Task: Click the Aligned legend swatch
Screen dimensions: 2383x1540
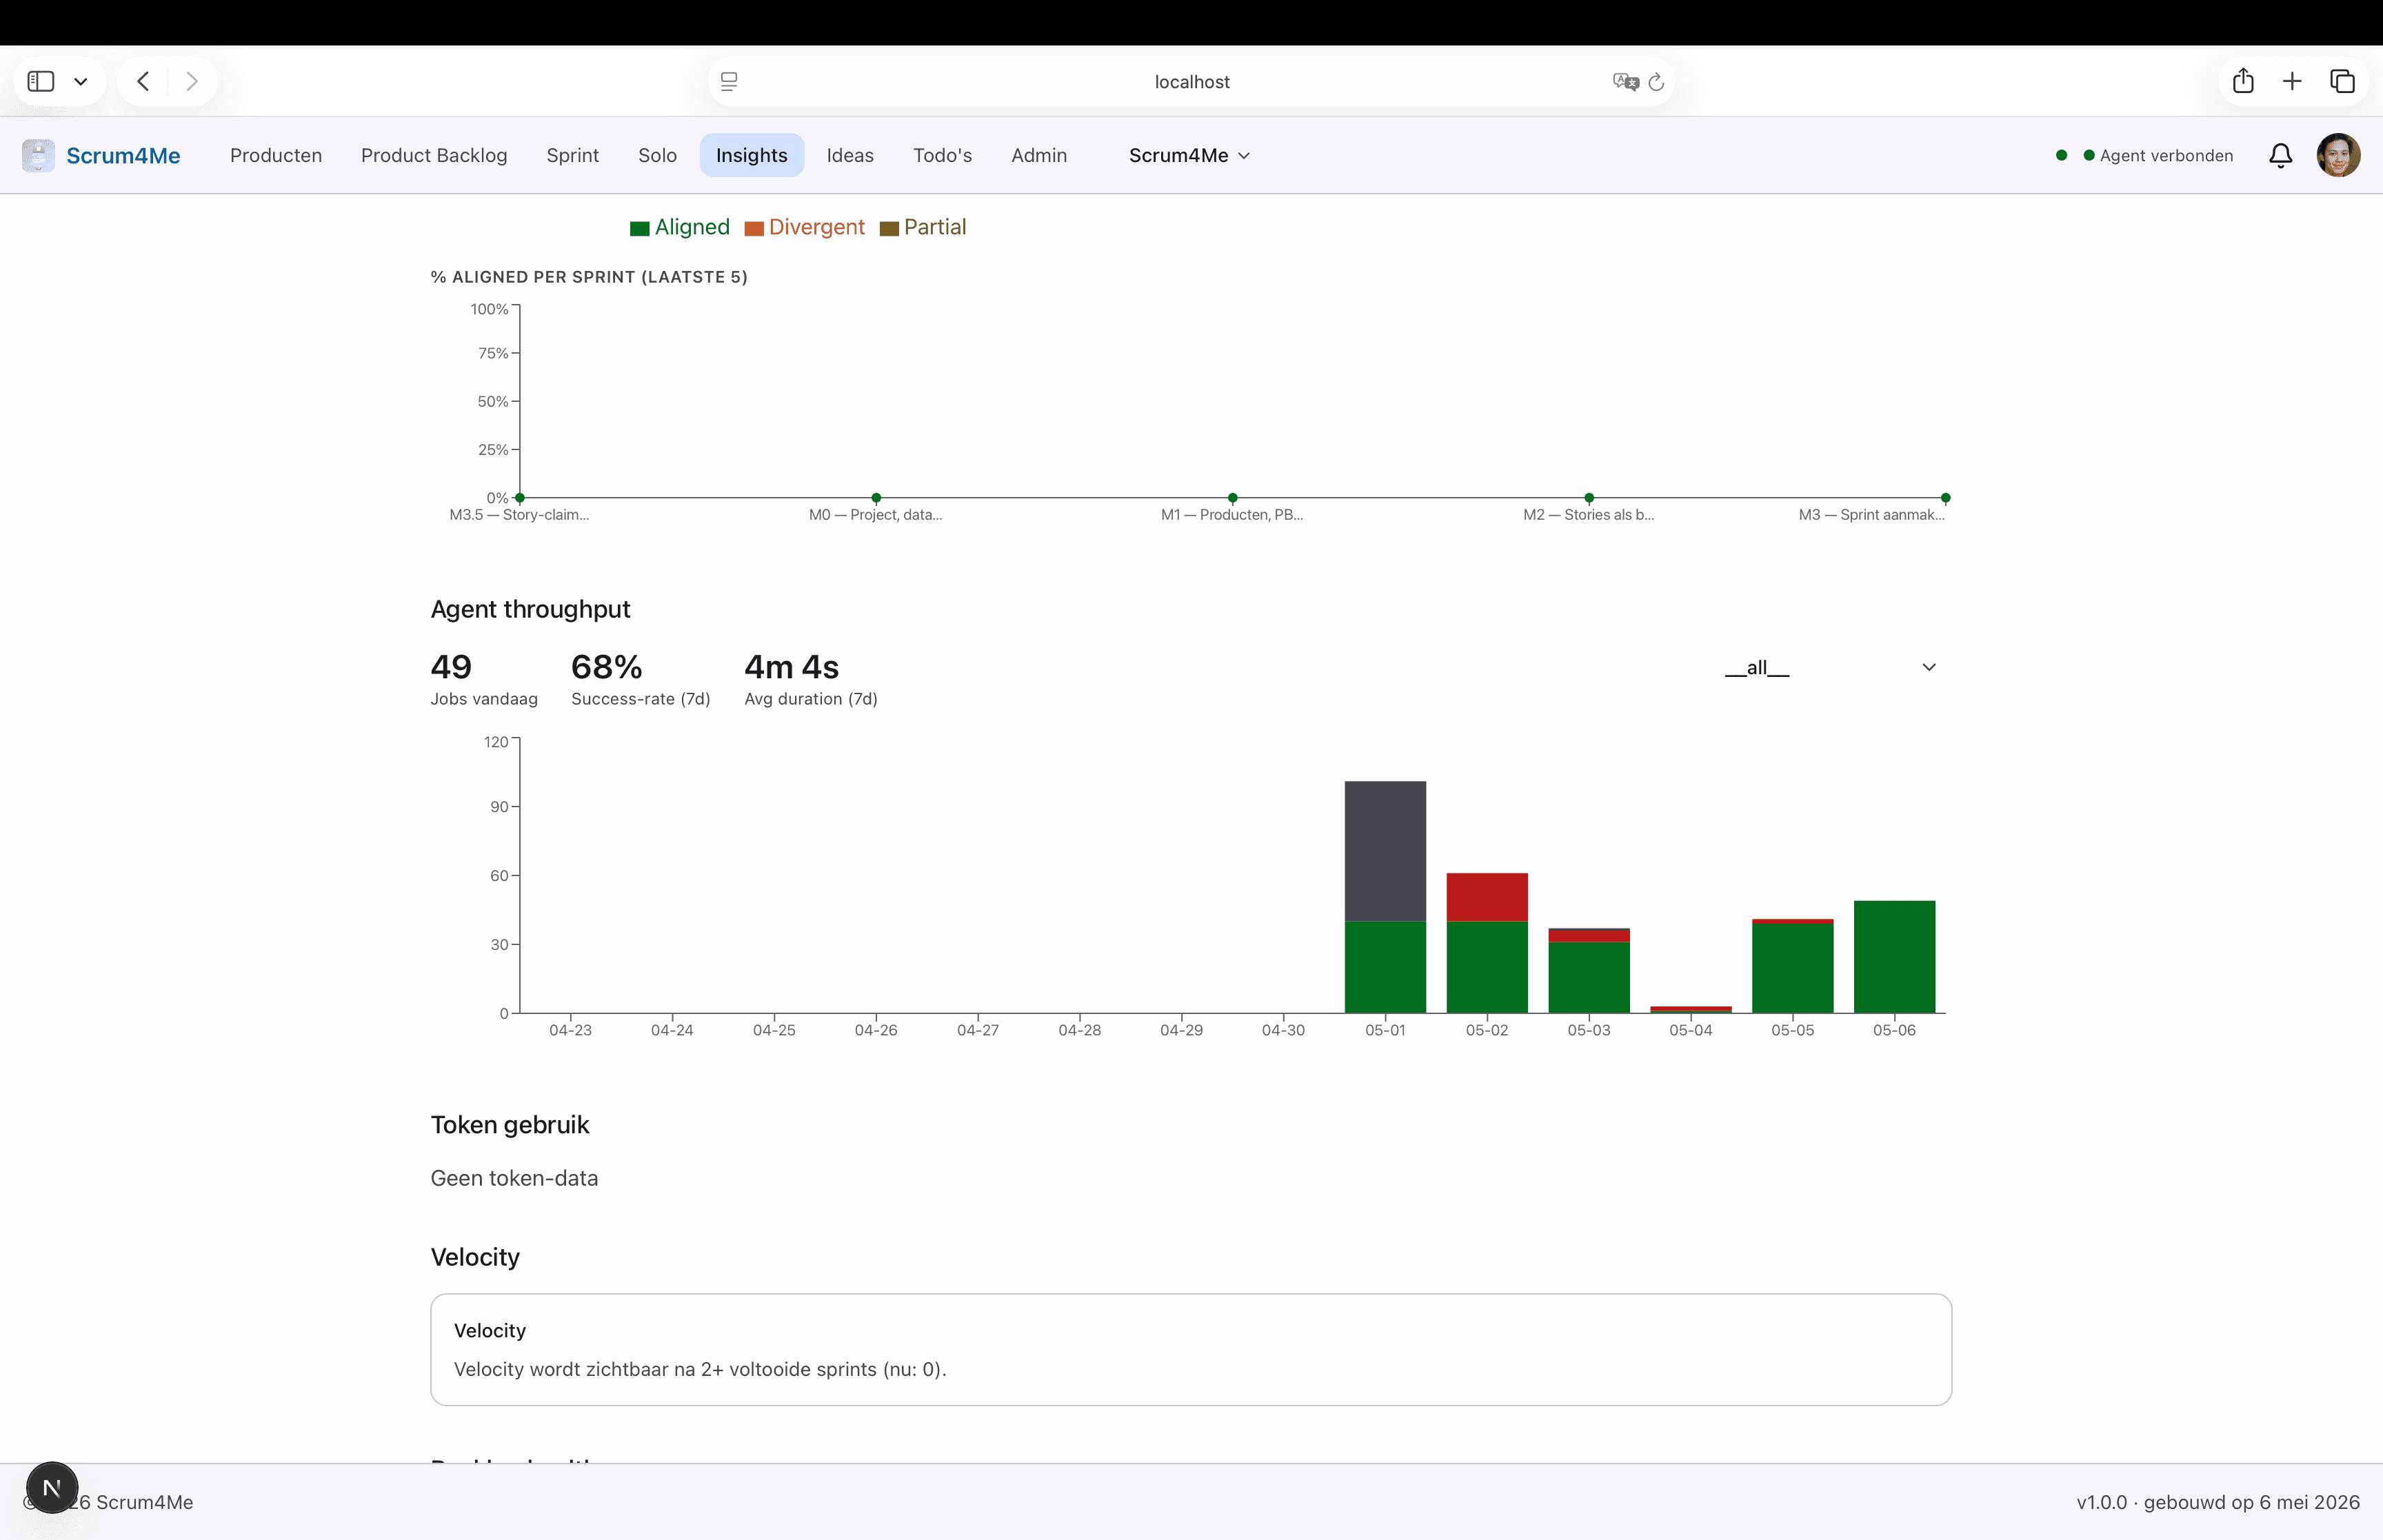Action: click(x=640, y=229)
